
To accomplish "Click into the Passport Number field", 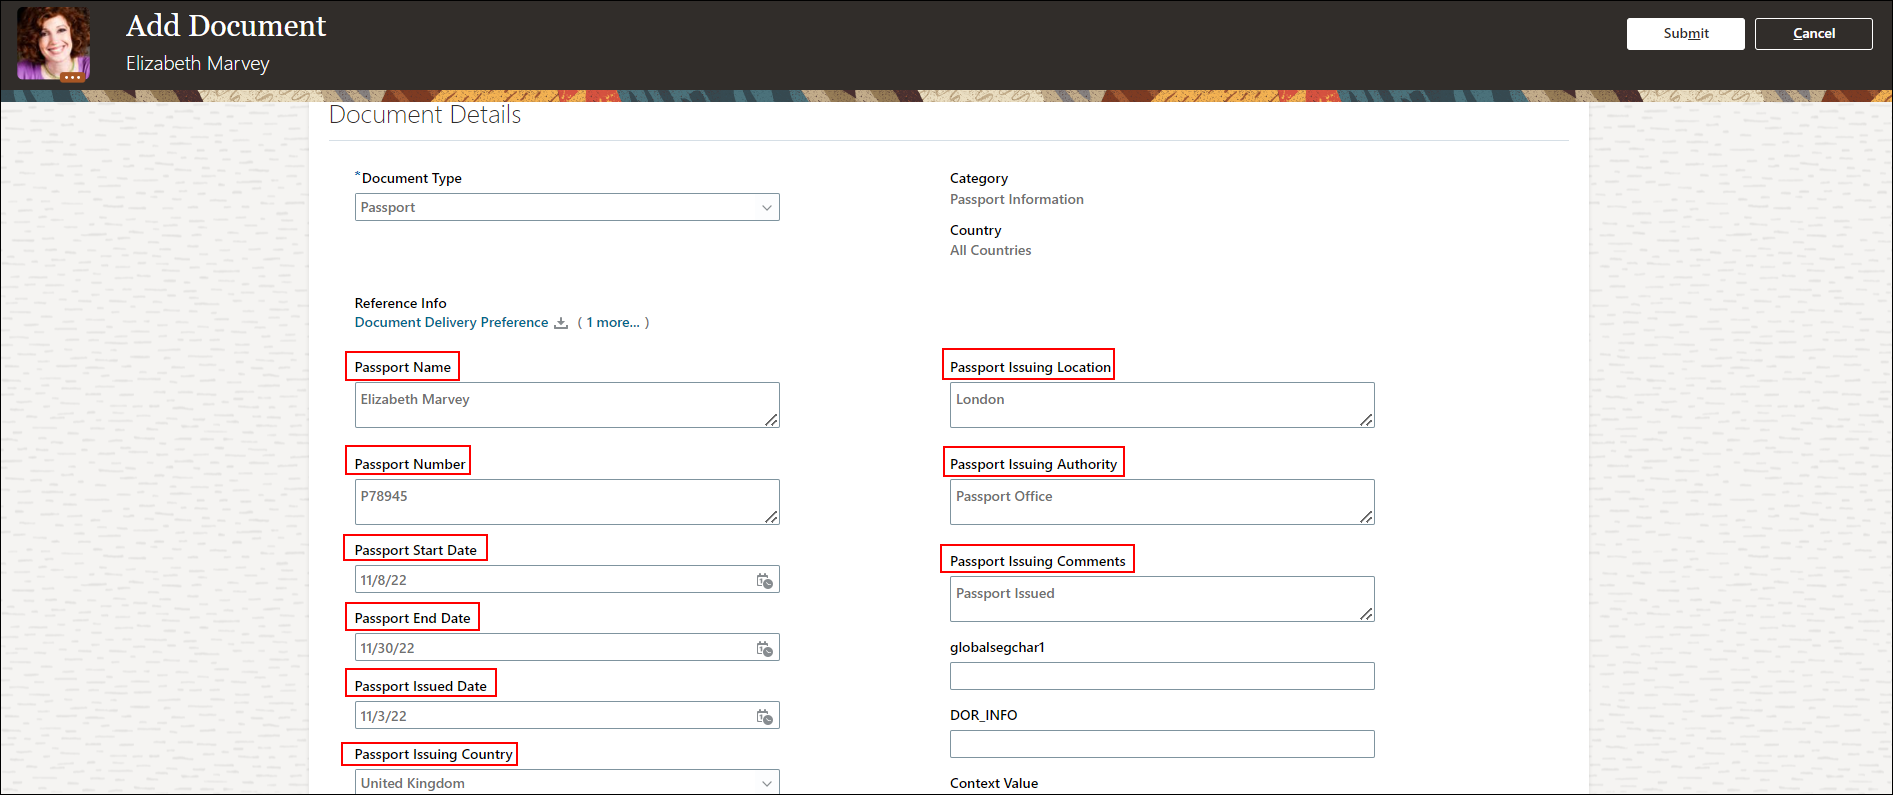I will click(560, 501).
